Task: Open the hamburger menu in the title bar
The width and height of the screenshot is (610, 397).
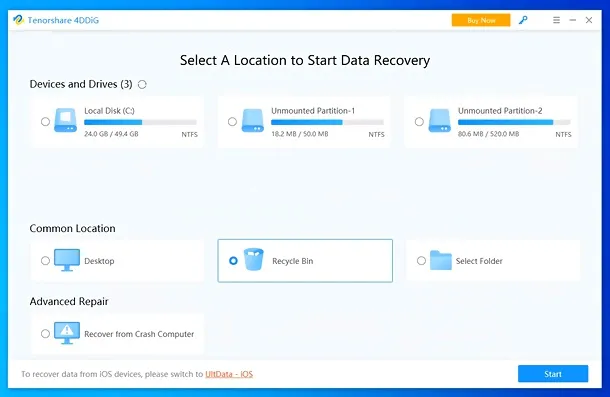Action: point(556,20)
